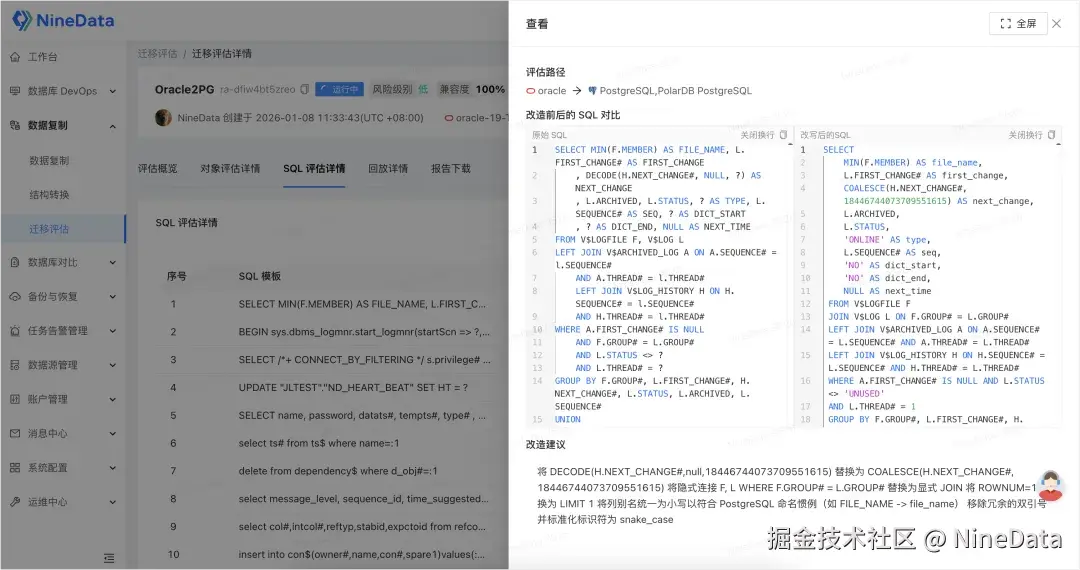Click the 改造建议 suggestion text
This screenshot has height=570, width=1080.
pyautogui.click(x=792, y=496)
